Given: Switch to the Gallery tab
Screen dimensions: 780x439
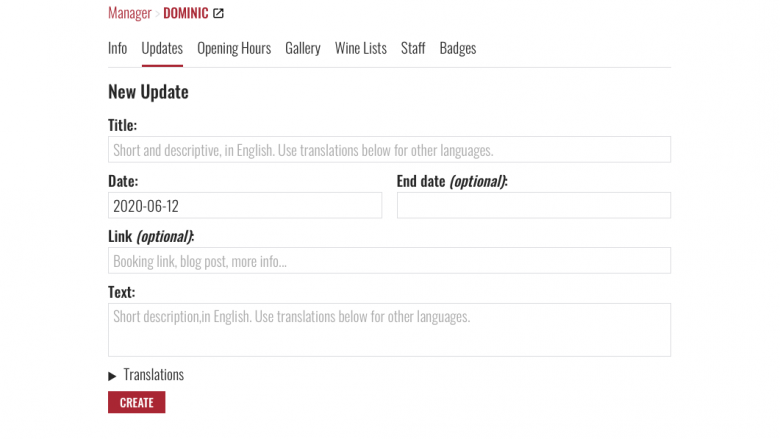Looking at the screenshot, I should tap(302, 48).
